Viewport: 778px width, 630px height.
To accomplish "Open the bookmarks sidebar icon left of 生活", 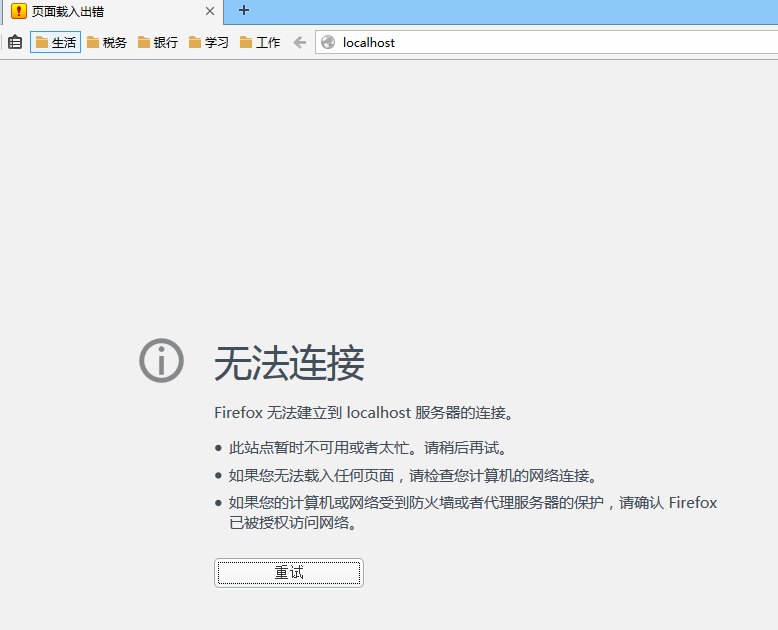I will pyautogui.click(x=15, y=42).
